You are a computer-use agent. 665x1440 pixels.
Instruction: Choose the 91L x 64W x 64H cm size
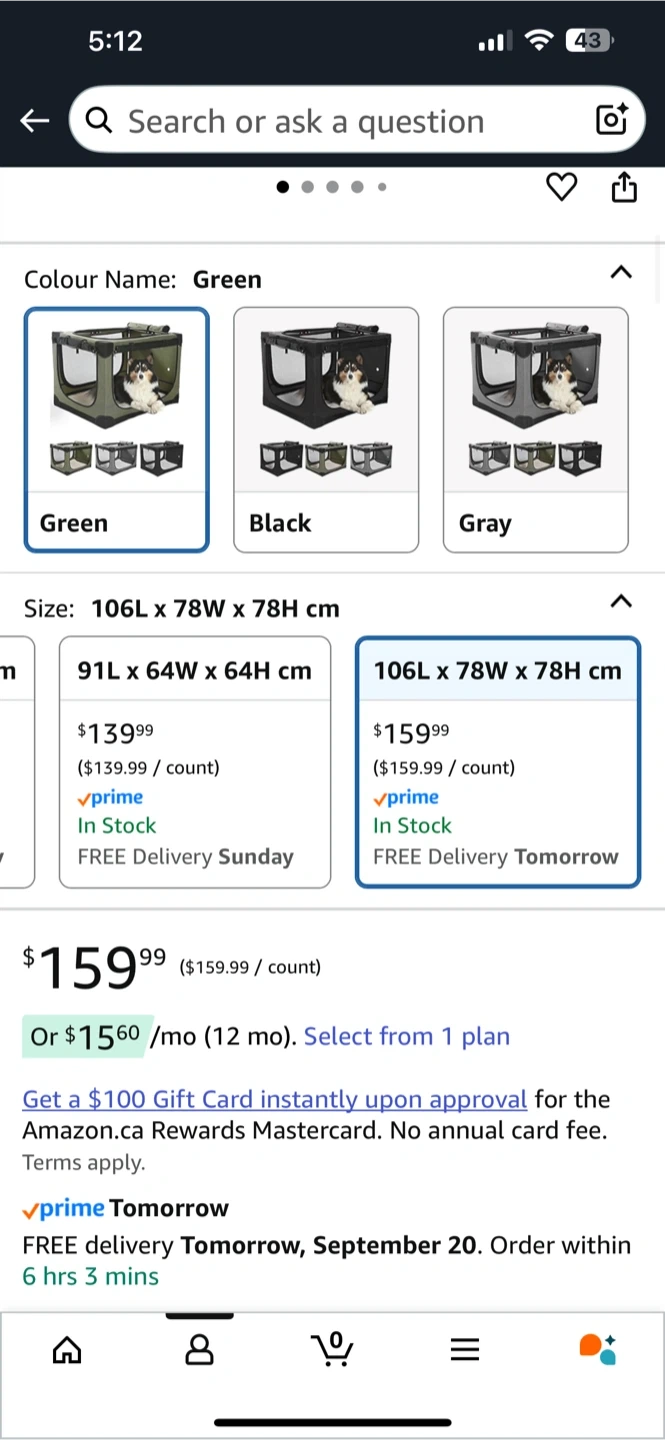point(195,761)
